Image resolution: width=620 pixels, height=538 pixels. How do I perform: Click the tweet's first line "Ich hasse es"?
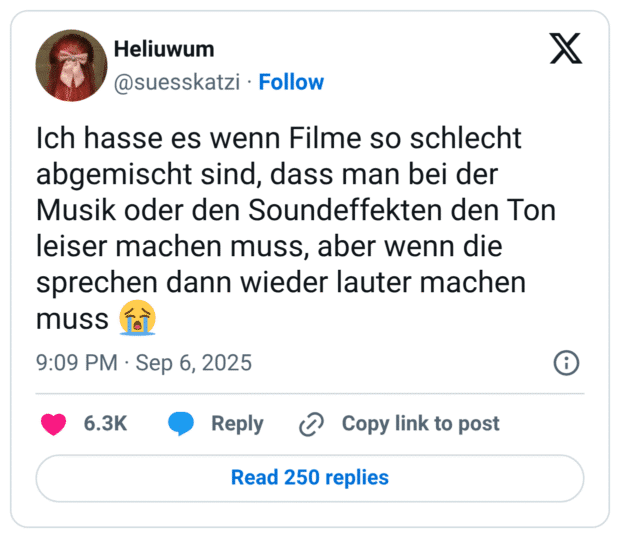click(118, 138)
